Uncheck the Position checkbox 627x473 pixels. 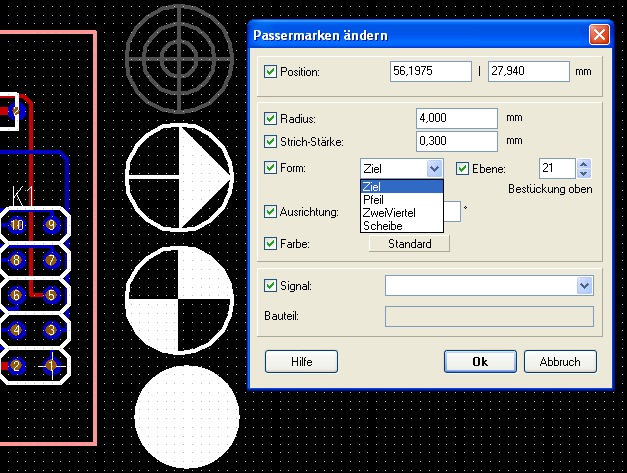tap(270, 72)
